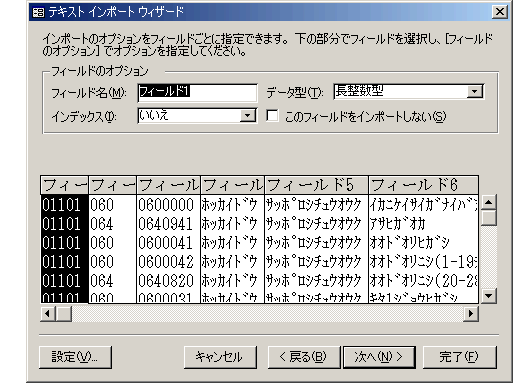Screen dimensions: 513x383
Task: Click the キャンセル button
Action: (220, 357)
